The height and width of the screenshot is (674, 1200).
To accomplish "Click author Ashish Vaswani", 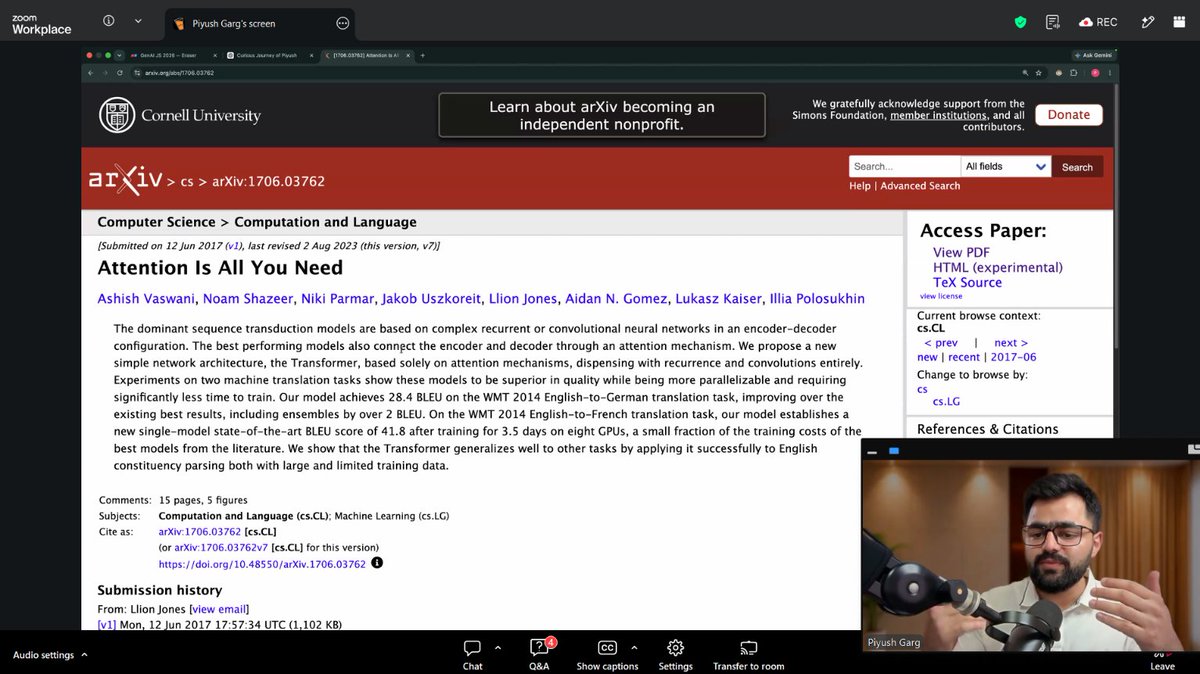I will pos(147,298).
